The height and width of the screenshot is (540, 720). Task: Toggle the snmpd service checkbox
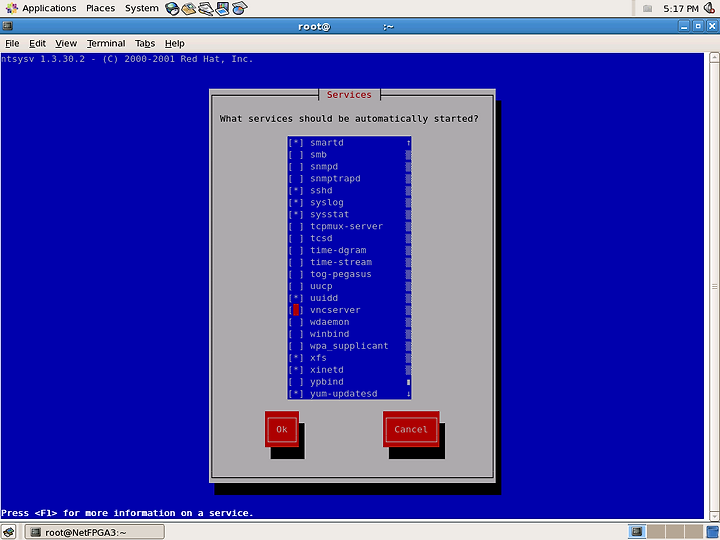pos(296,167)
